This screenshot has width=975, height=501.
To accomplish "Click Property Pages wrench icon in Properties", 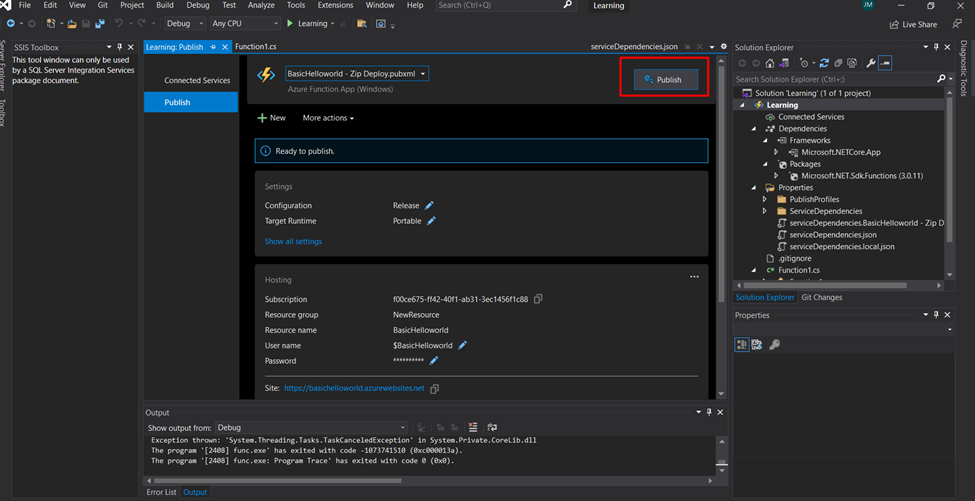I will (775, 344).
